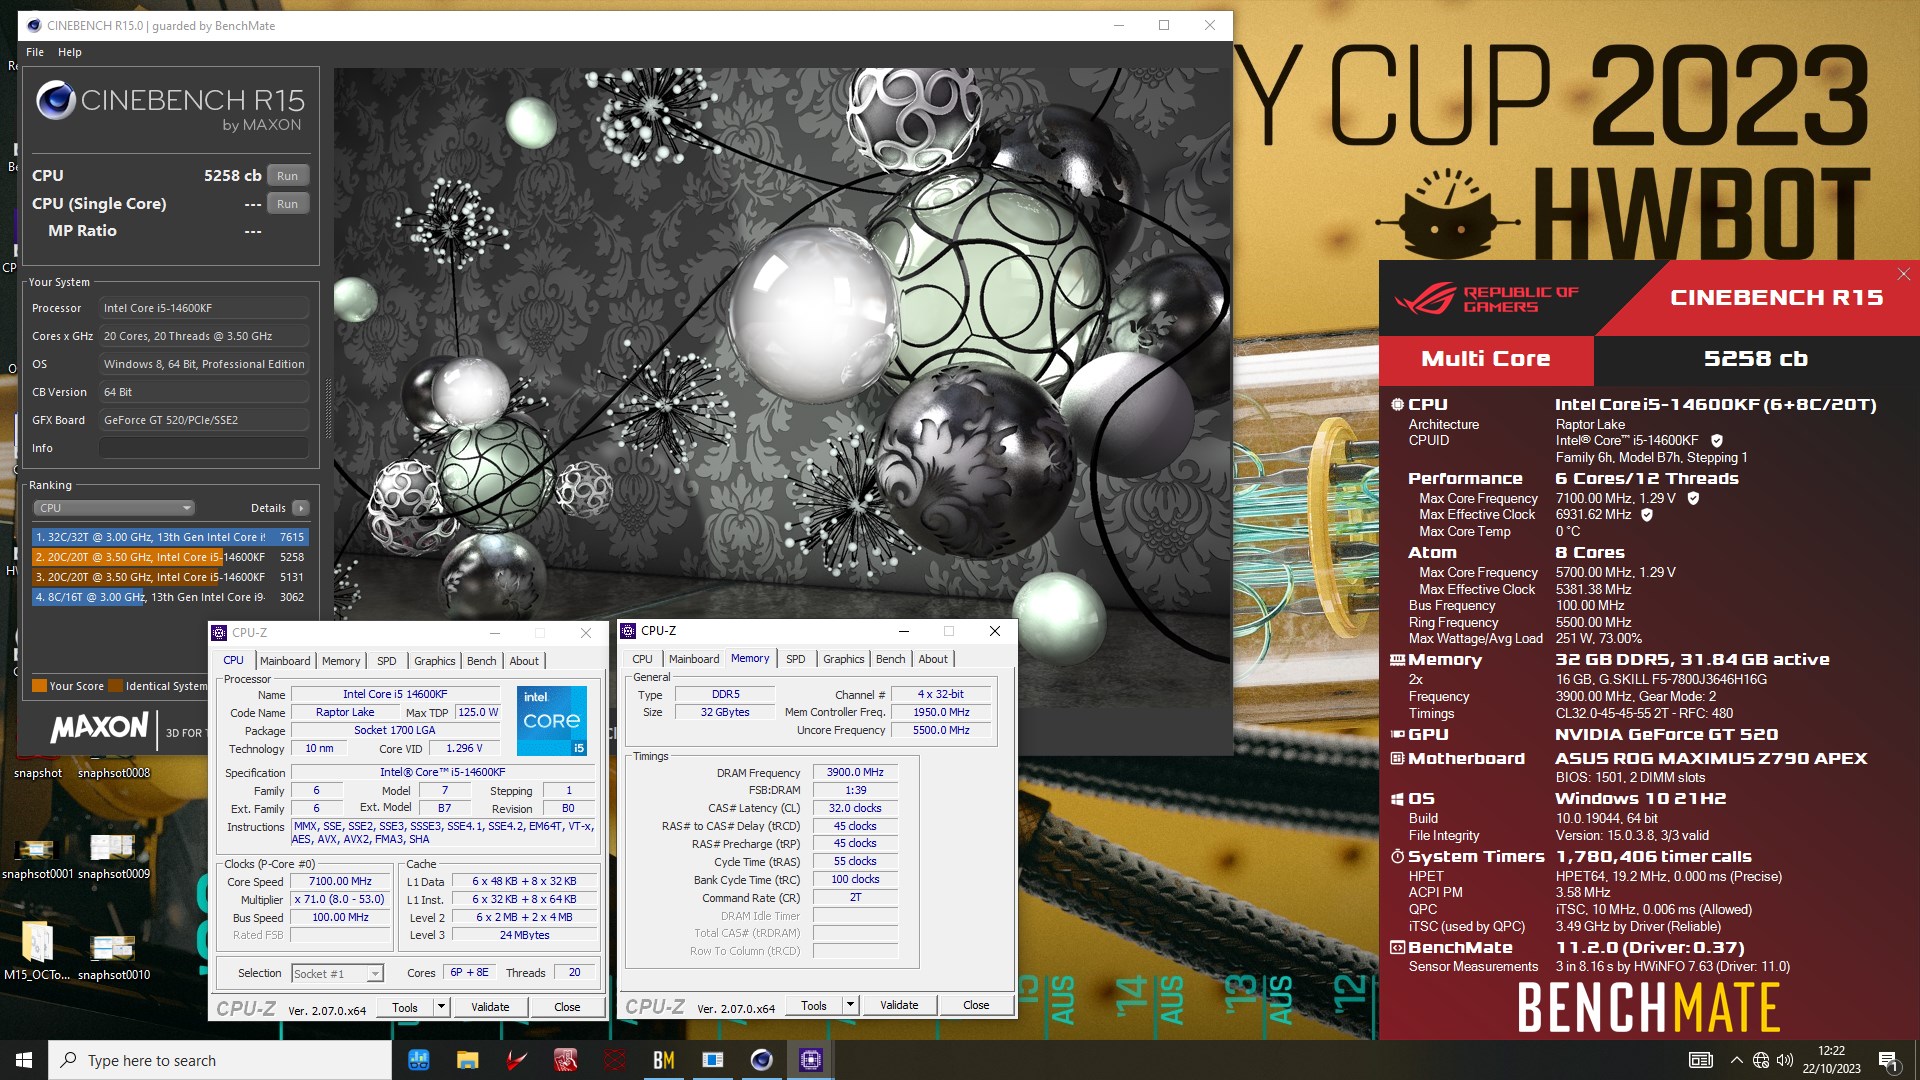Switch to Bench tab in Memory CPU-Z window
1920x1080 pixels.
point(890,659)
